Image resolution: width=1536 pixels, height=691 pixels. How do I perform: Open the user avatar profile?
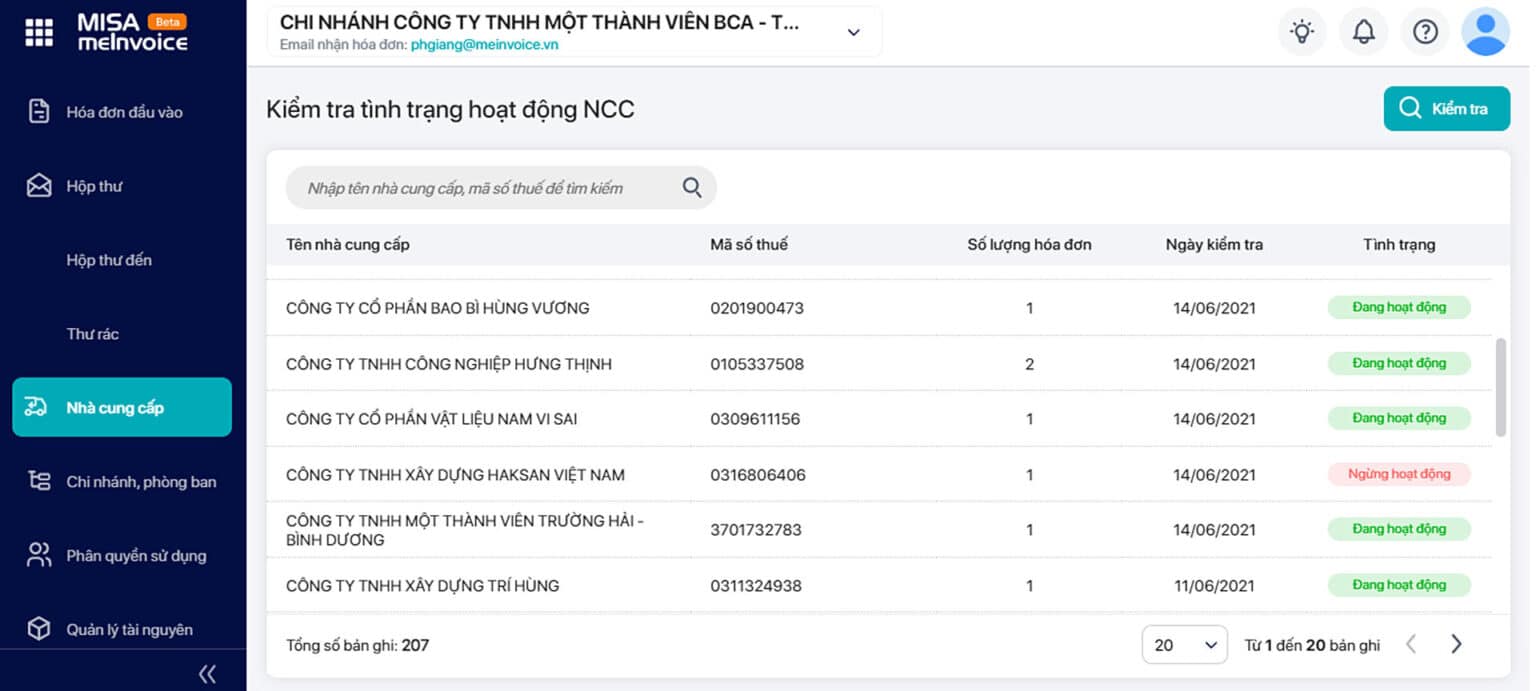[1486, 32]
